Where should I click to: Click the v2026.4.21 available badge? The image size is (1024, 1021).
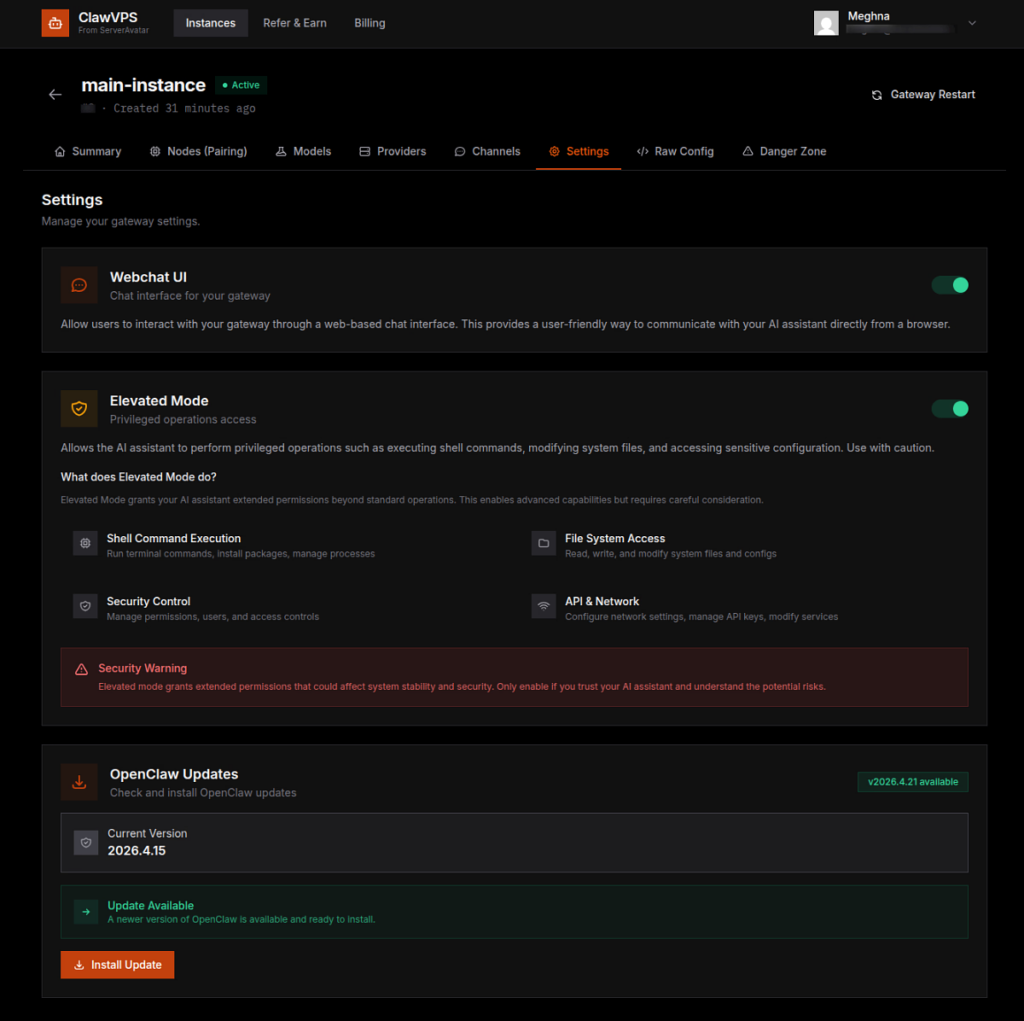912,781
